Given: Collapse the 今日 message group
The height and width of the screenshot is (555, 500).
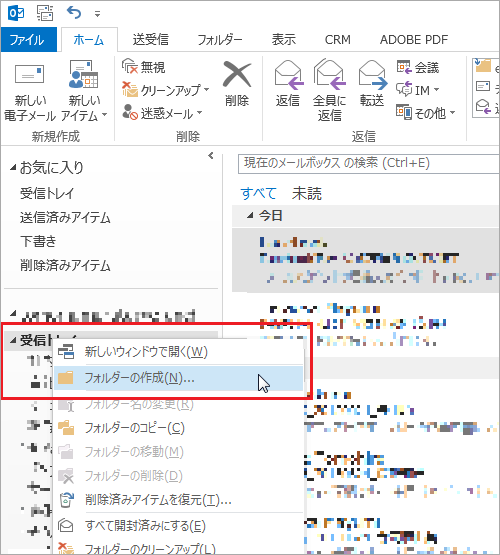Looking at the screenshot, I should coord(250,215).
